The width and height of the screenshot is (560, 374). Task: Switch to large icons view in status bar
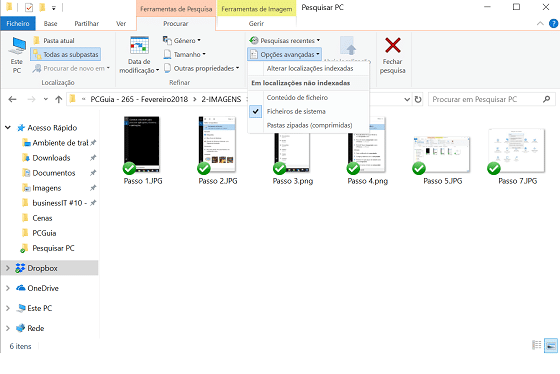(x=551, y=345)
